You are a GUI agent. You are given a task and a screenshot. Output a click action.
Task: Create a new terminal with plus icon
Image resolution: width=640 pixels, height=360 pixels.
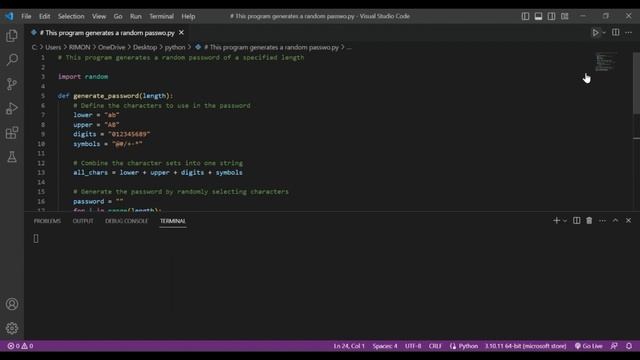[x=556, y=220]
